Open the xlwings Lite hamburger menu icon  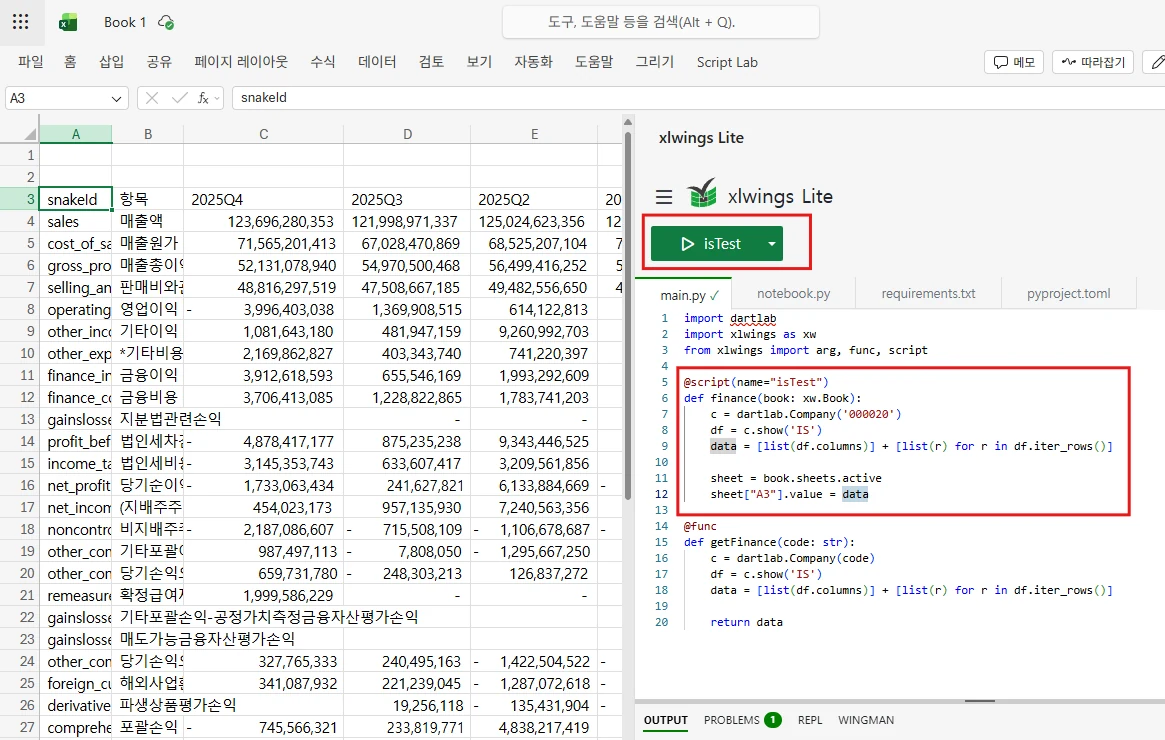(663, 196)
